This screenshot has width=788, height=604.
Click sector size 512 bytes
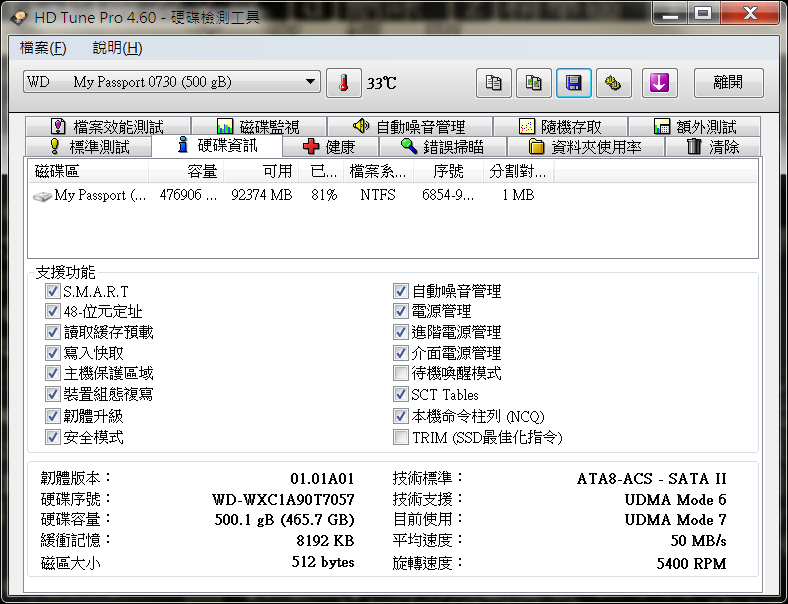pos(323,562)
